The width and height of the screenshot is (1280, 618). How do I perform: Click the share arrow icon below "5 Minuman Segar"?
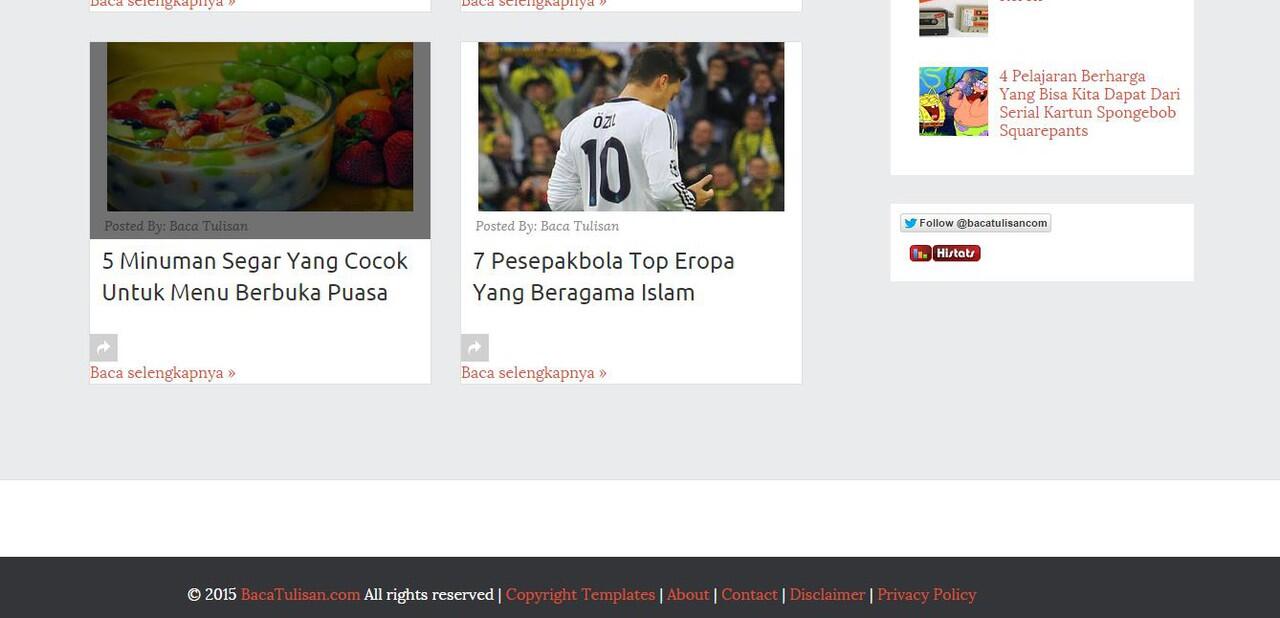coord(104,347)
